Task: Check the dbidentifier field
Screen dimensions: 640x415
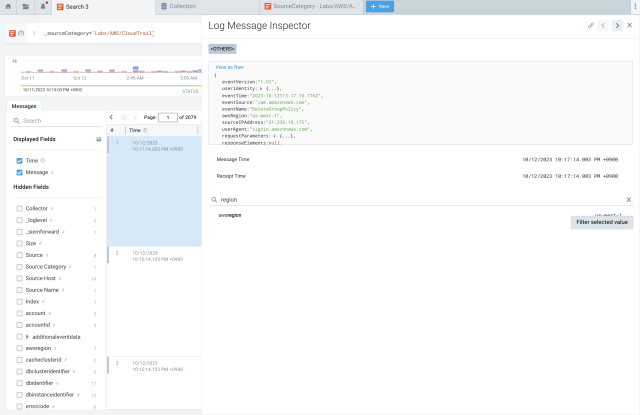Action: 19,383
